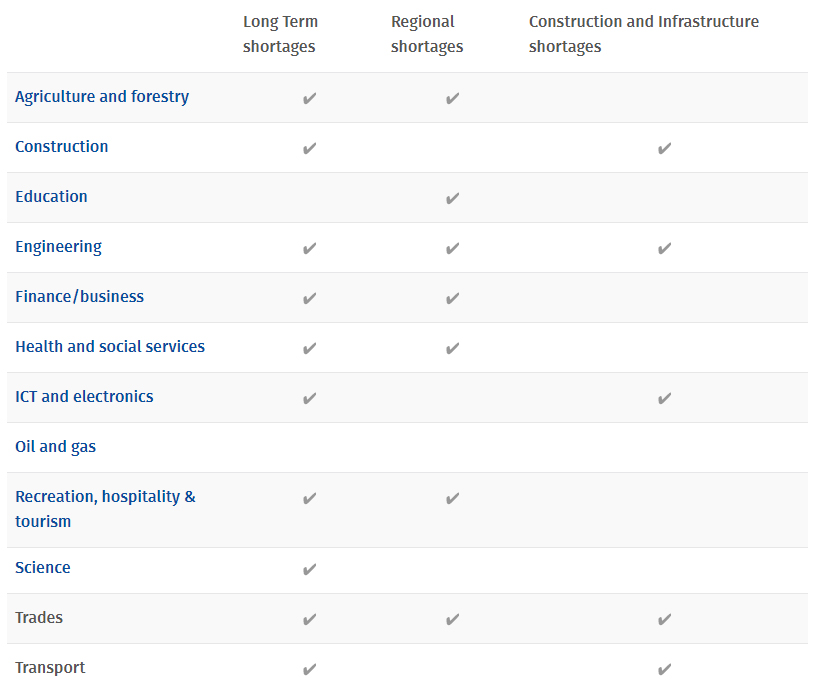Click Transport's Infrastructure shortages checkmark
The height and width of the screenshot is (692, 818).
tap(664, 669)
